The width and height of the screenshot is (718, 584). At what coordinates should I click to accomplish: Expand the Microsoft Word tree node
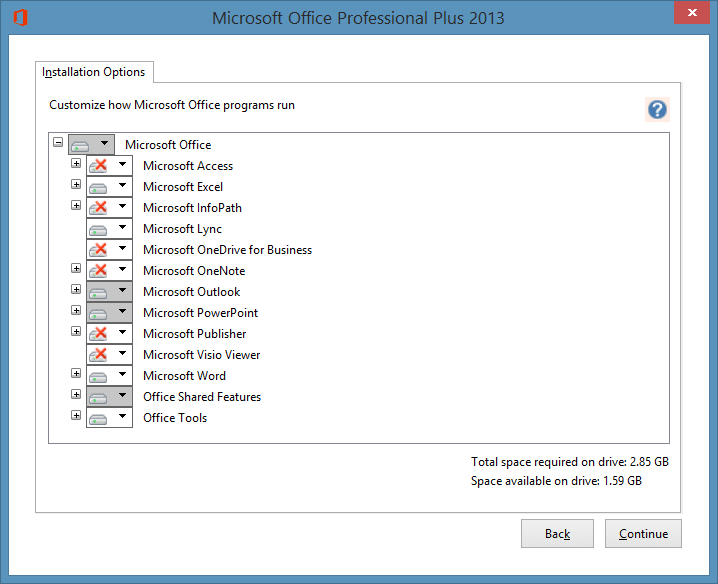pos(76,373)
